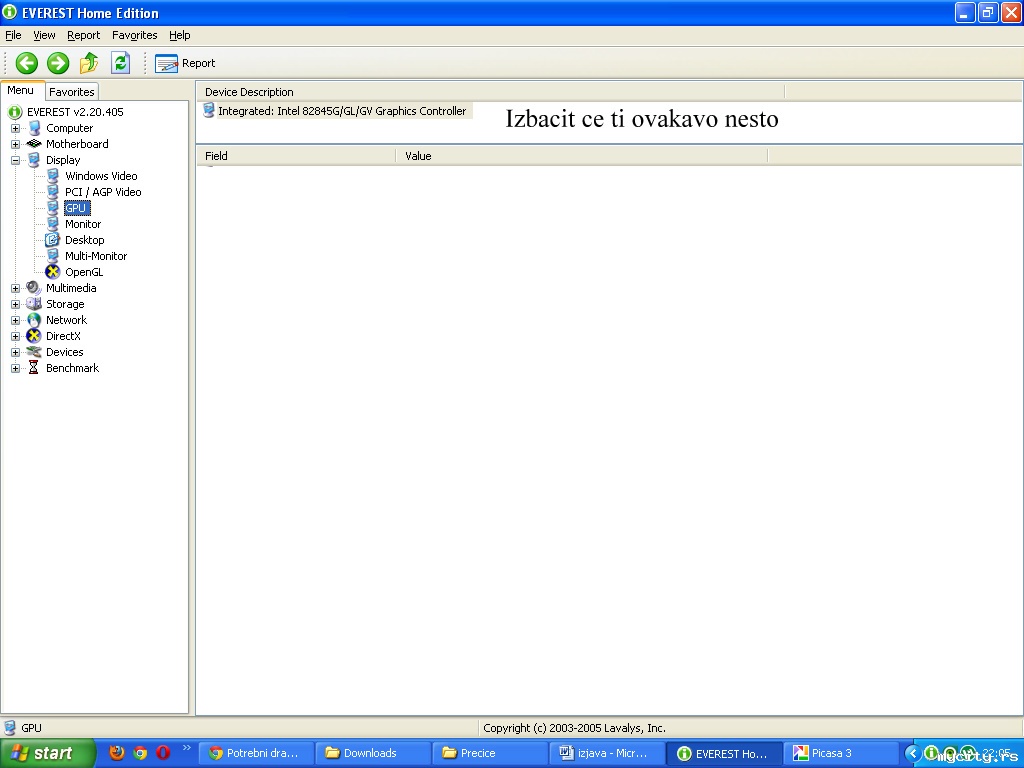Switch to the Favorites tab
Screen dimensions: 1024x768
tap(72, 92)
